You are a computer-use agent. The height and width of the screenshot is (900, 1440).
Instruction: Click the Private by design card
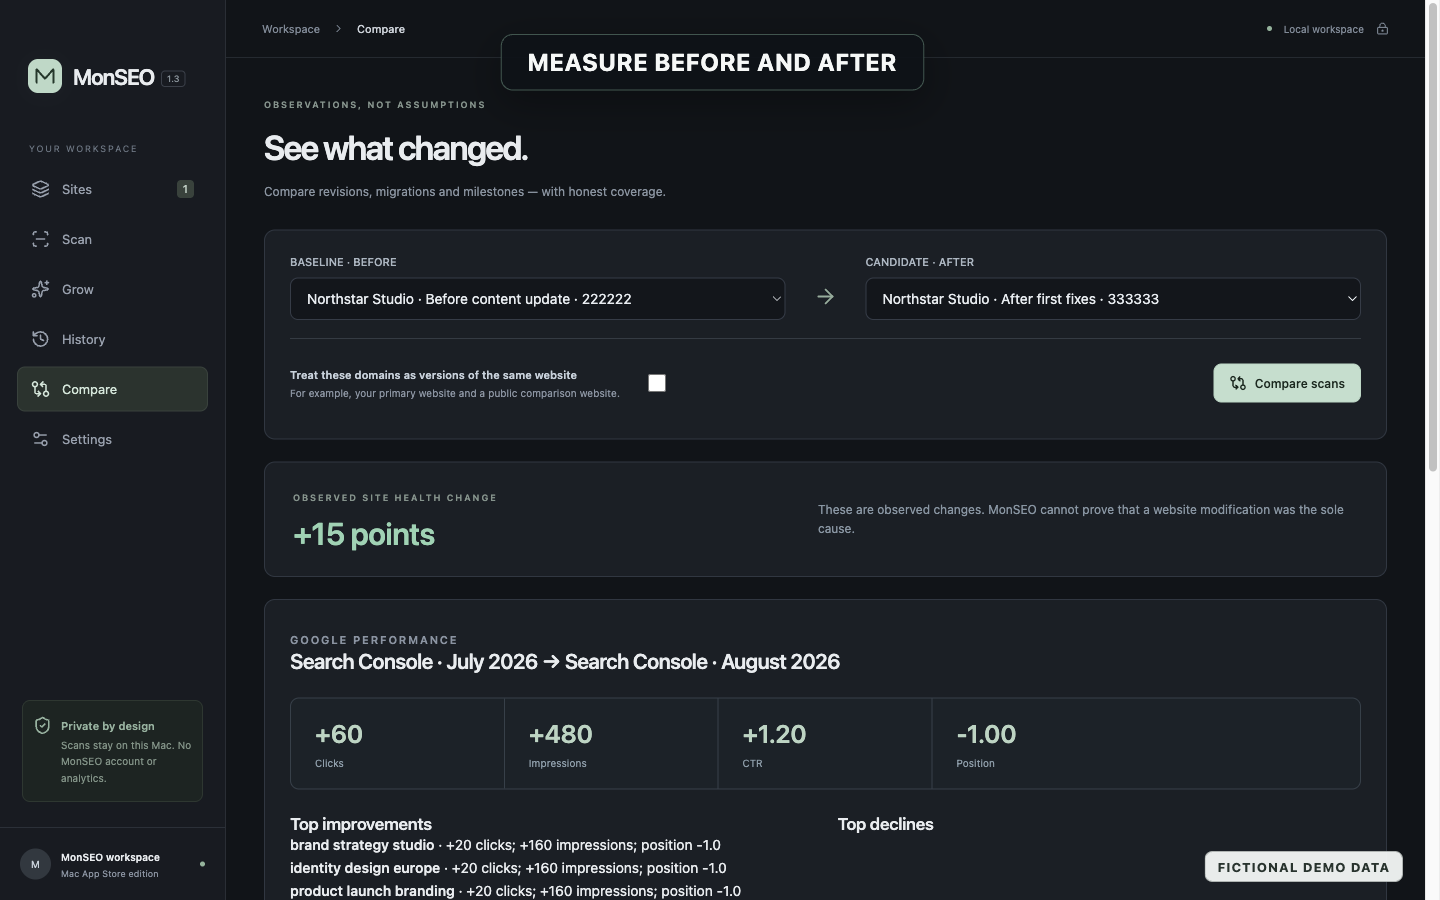[x=112, y=751]
